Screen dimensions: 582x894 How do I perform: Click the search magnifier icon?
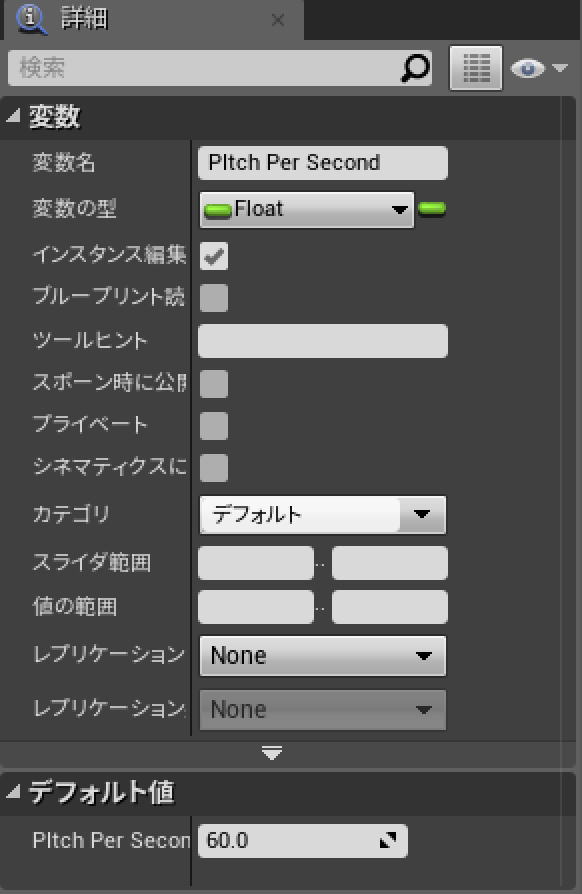tap(416, 68)
